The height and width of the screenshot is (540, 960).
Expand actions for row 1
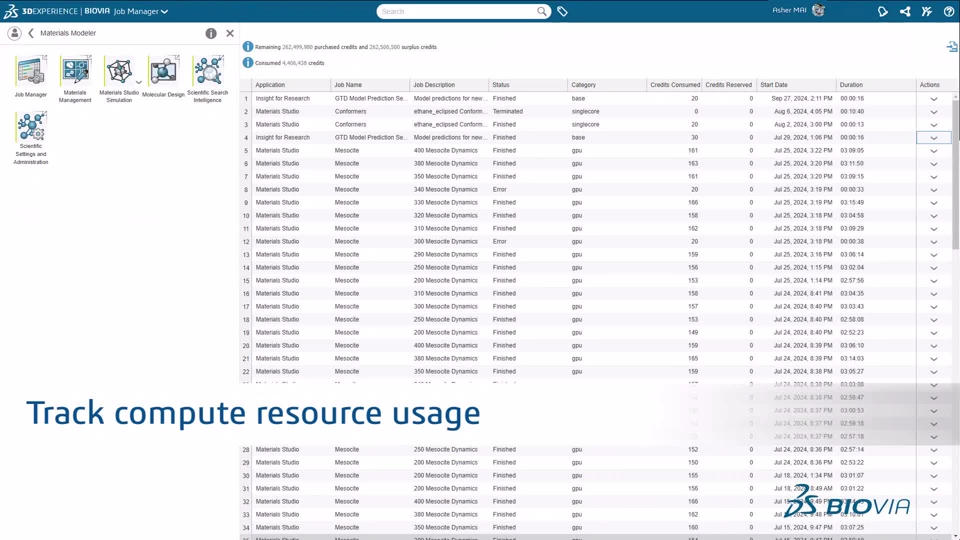tap(934, 99)
